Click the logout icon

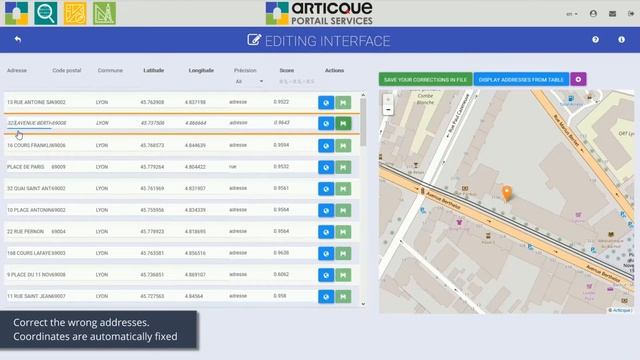(x=631, y=13)
